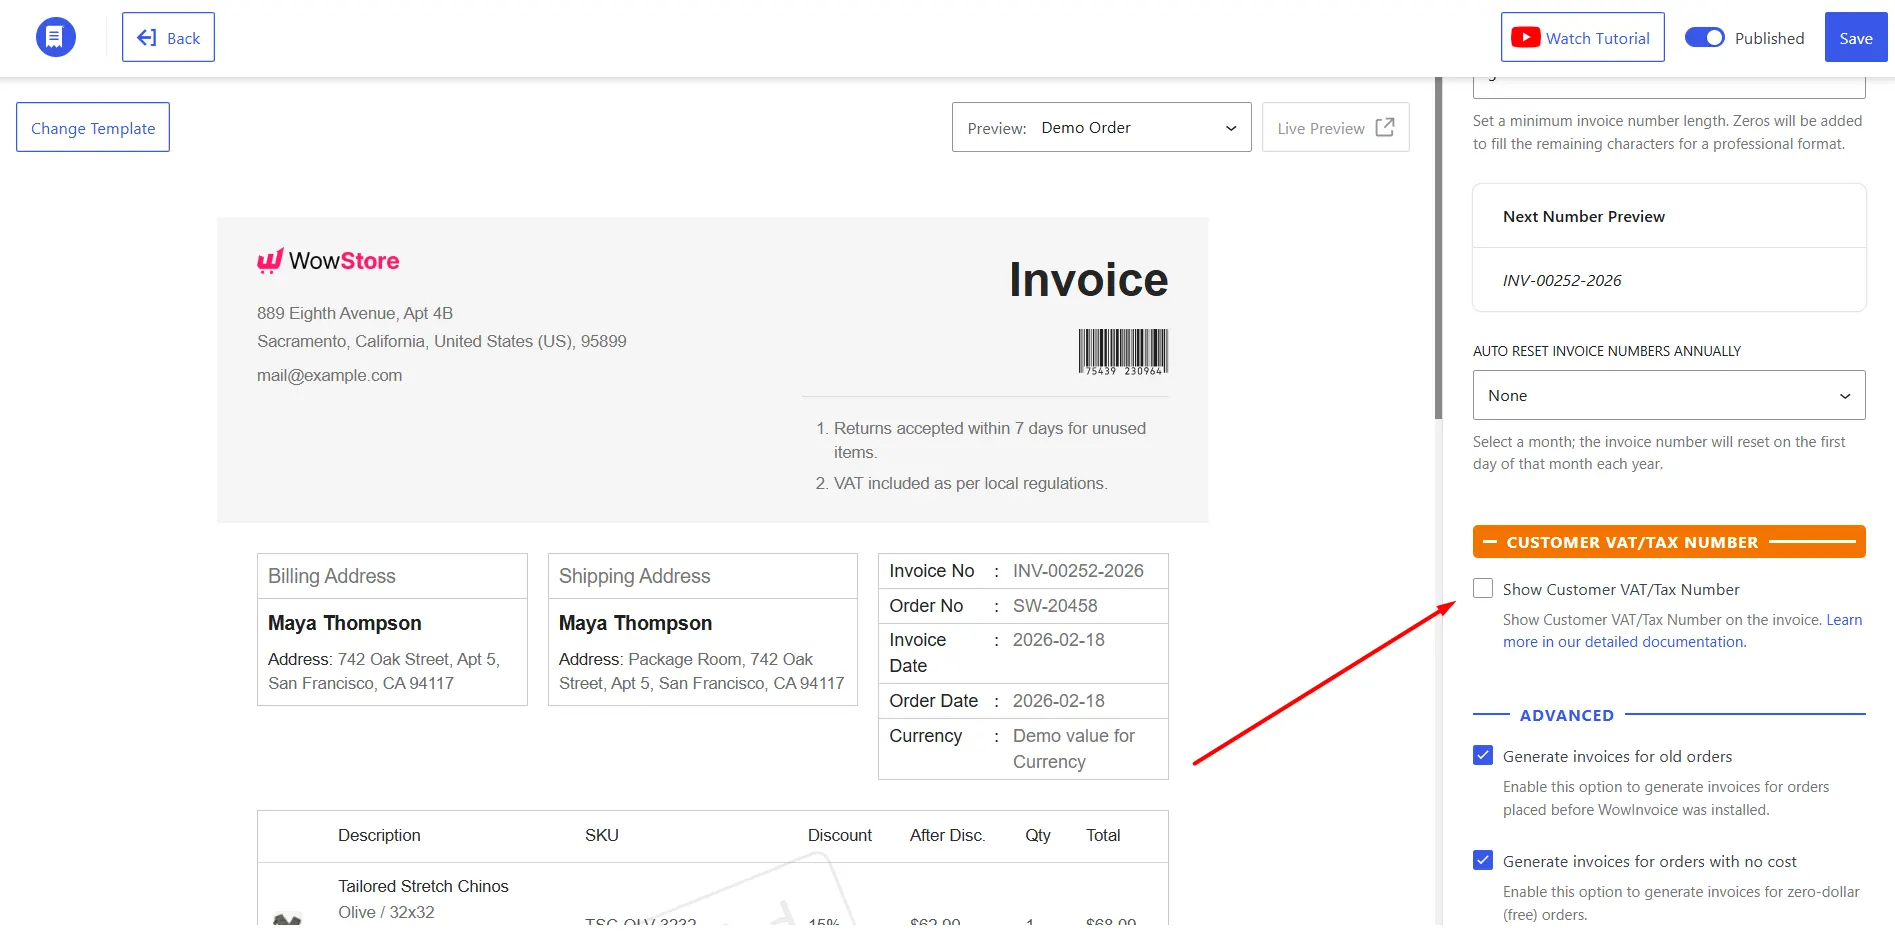Uncheck Generate invoices for orders with no cost

(x=1483, y=860)
